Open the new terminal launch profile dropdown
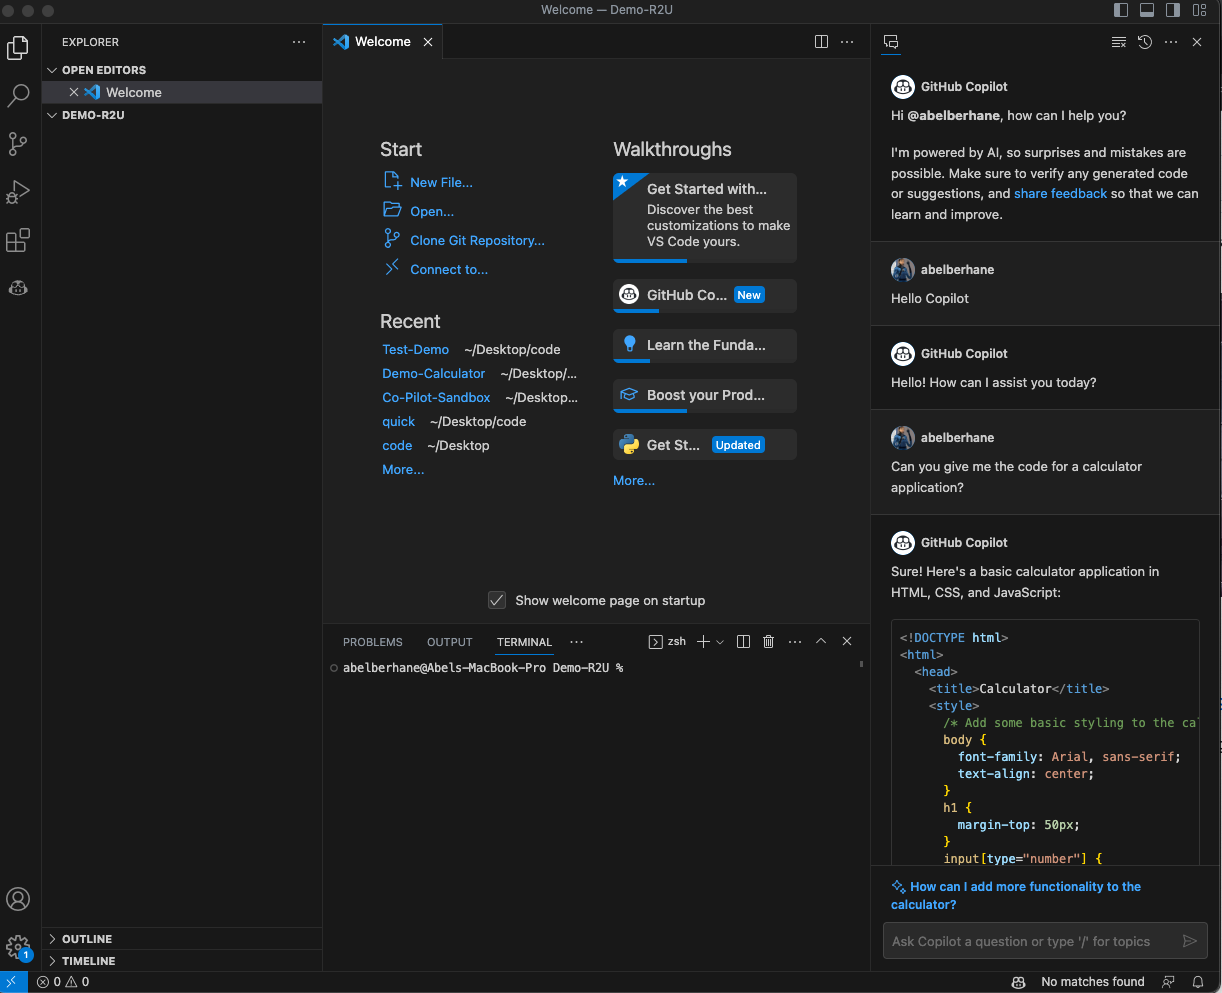This screenshot has width=1222, height=993. click(720, 642)
